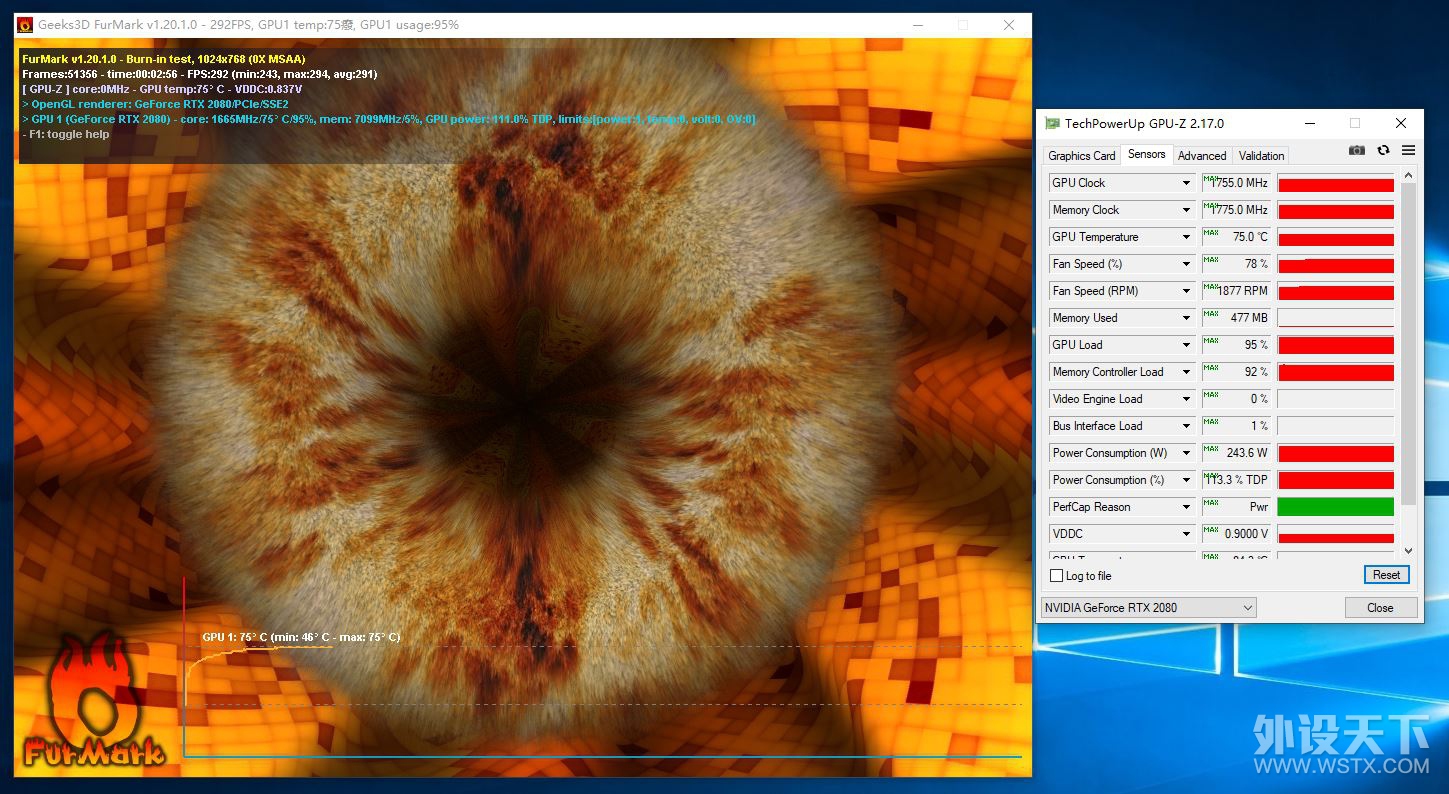Viewport: 1449px width, 794px height.
Task: Click the Memory Clock value 1775.0 MHz
Action: click(x=1236, y=210)
